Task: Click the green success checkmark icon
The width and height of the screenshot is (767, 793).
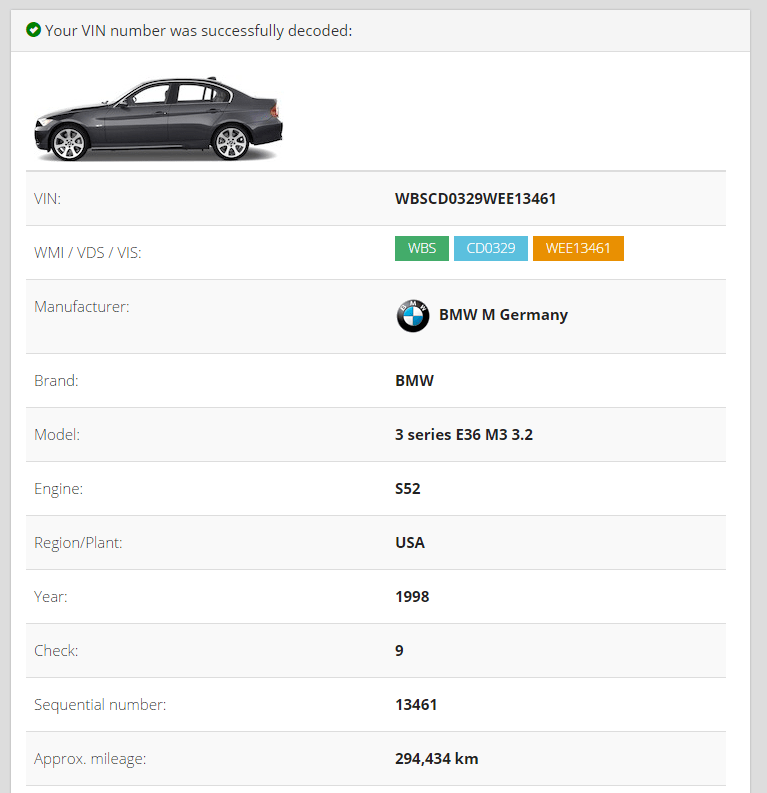Action: click(x=33, y=30)
